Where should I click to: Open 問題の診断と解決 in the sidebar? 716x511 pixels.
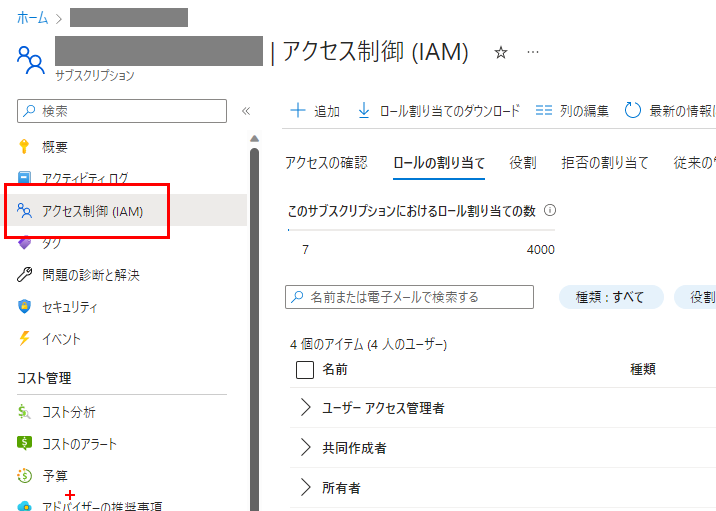[91, 275]
